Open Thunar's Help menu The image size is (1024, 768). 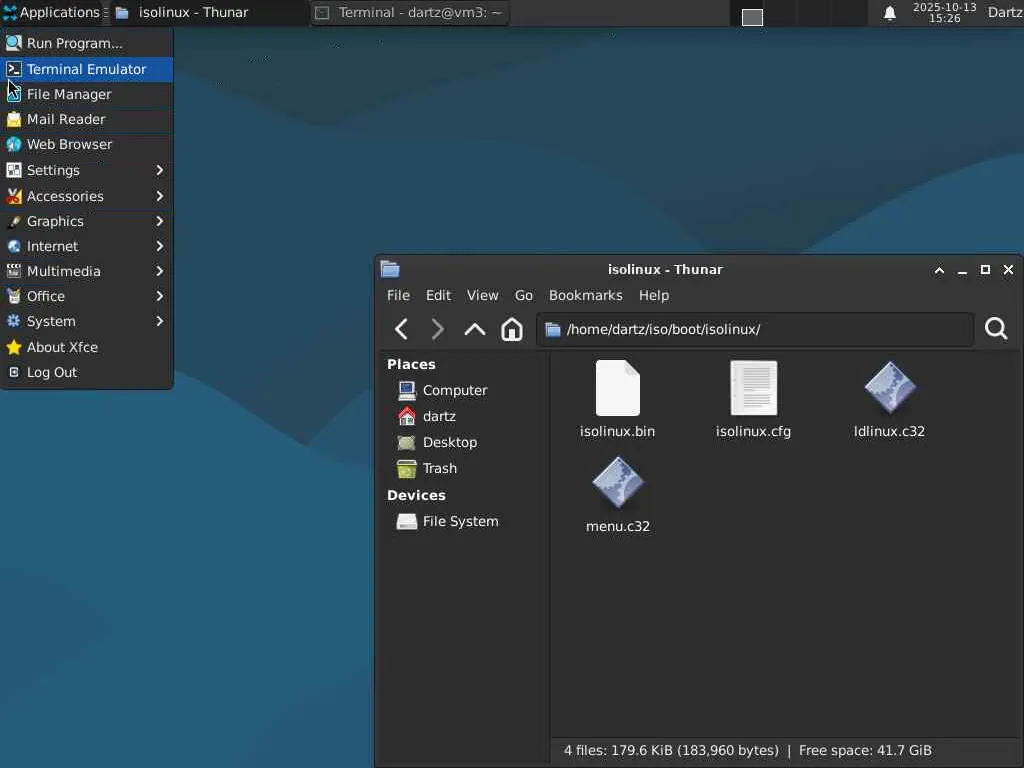pyautogui.click(x=654, y=295)
